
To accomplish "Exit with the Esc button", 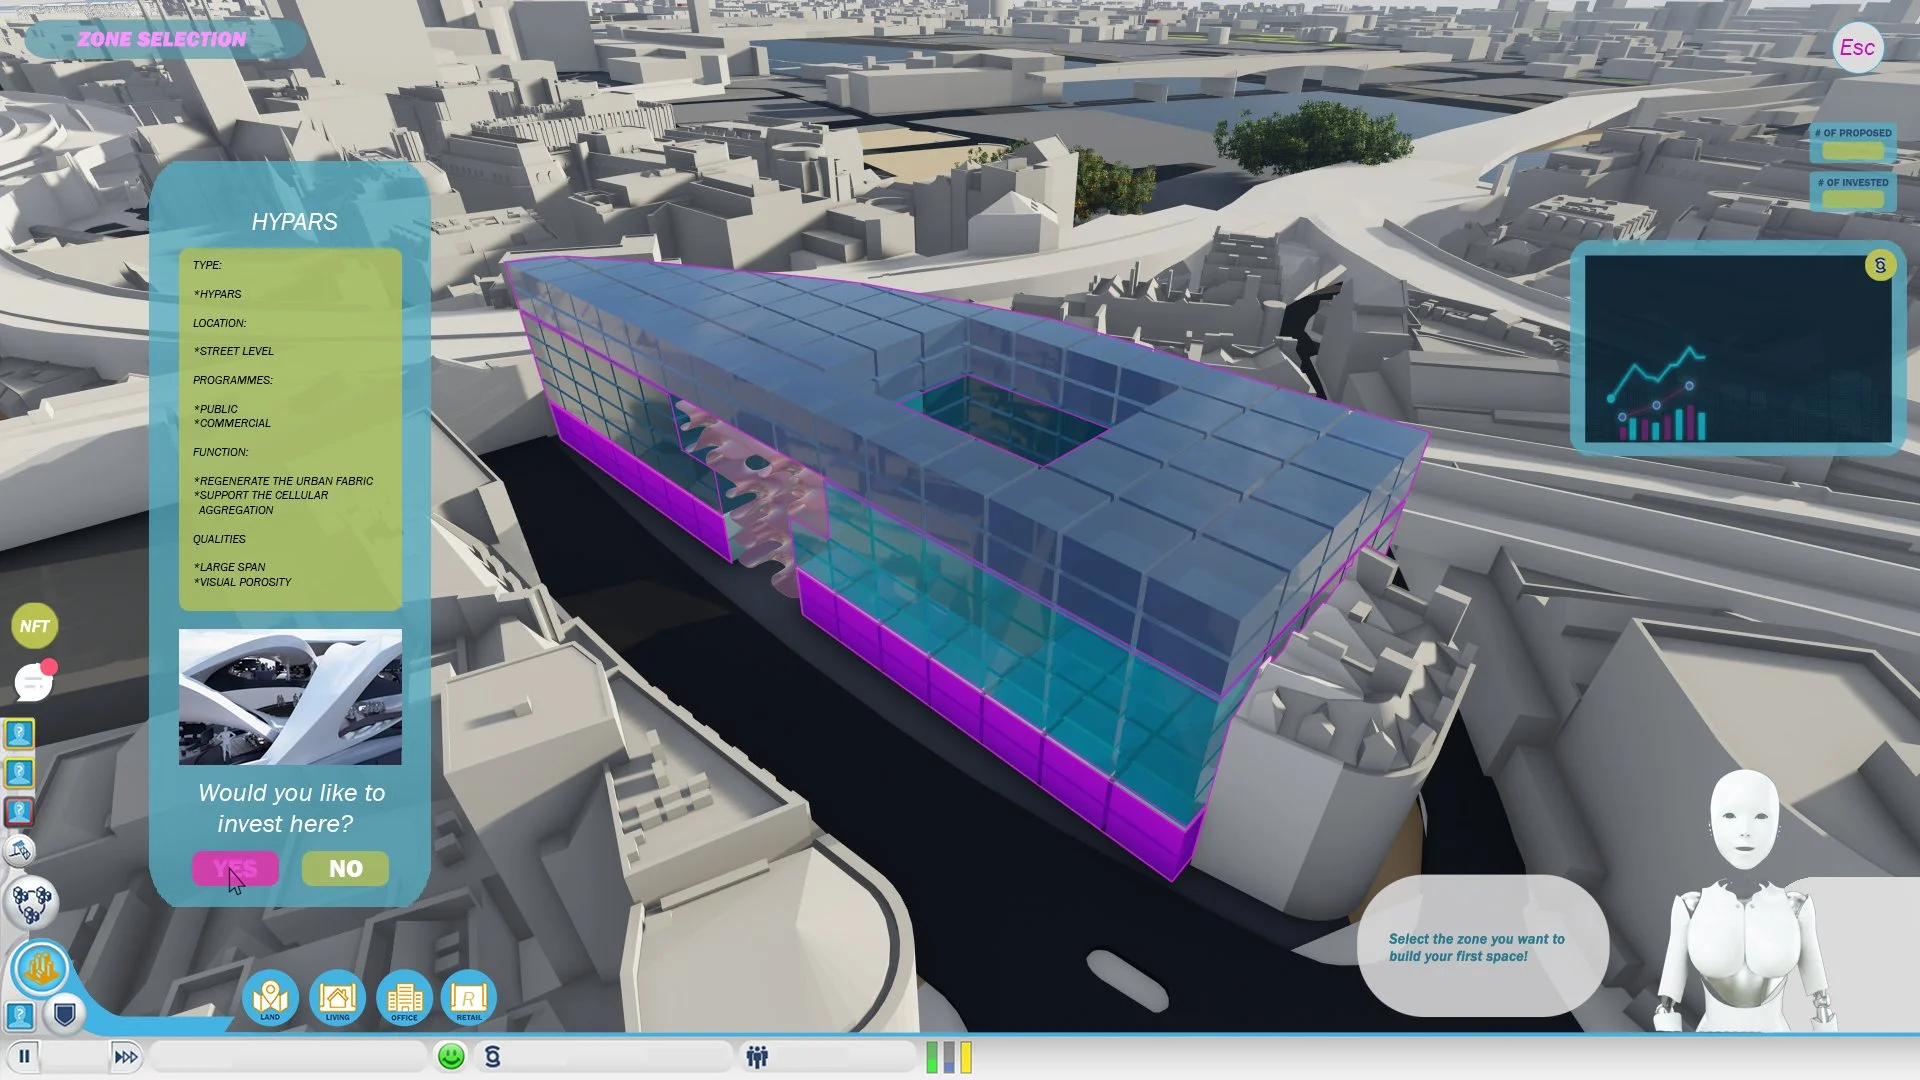I will point(1857,47).
